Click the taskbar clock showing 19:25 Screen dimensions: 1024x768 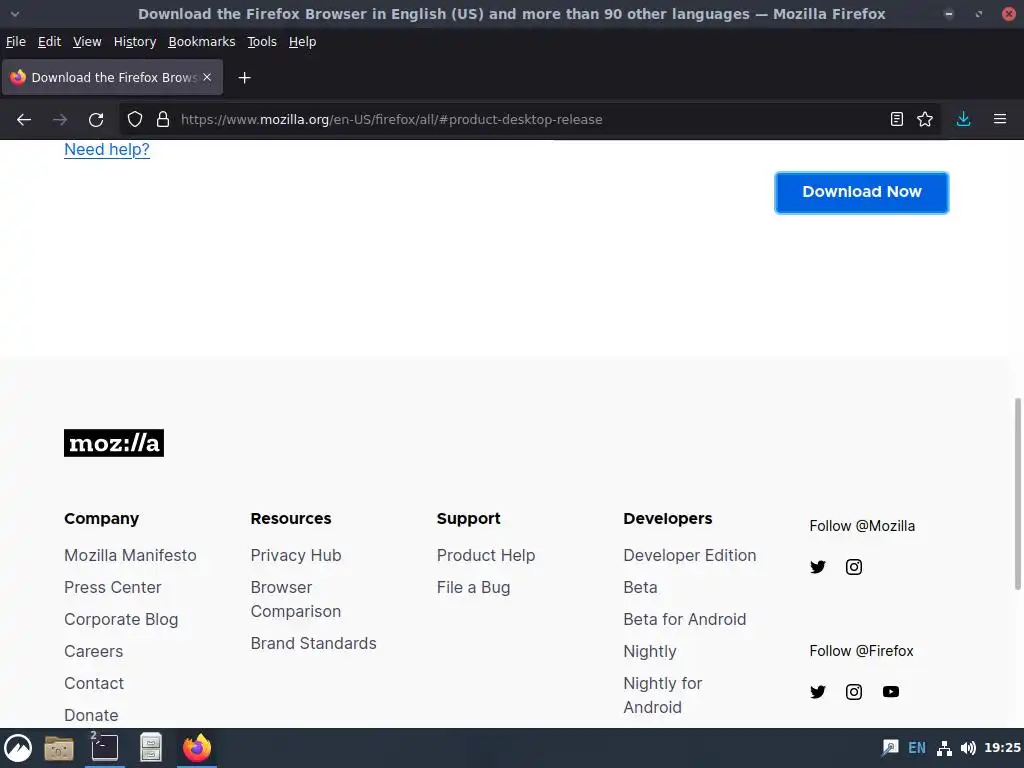pos(1002,748)
